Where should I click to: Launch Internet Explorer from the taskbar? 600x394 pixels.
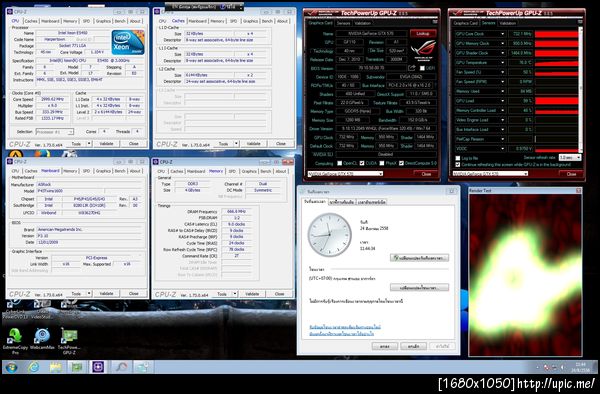click(x=34, y=367)
